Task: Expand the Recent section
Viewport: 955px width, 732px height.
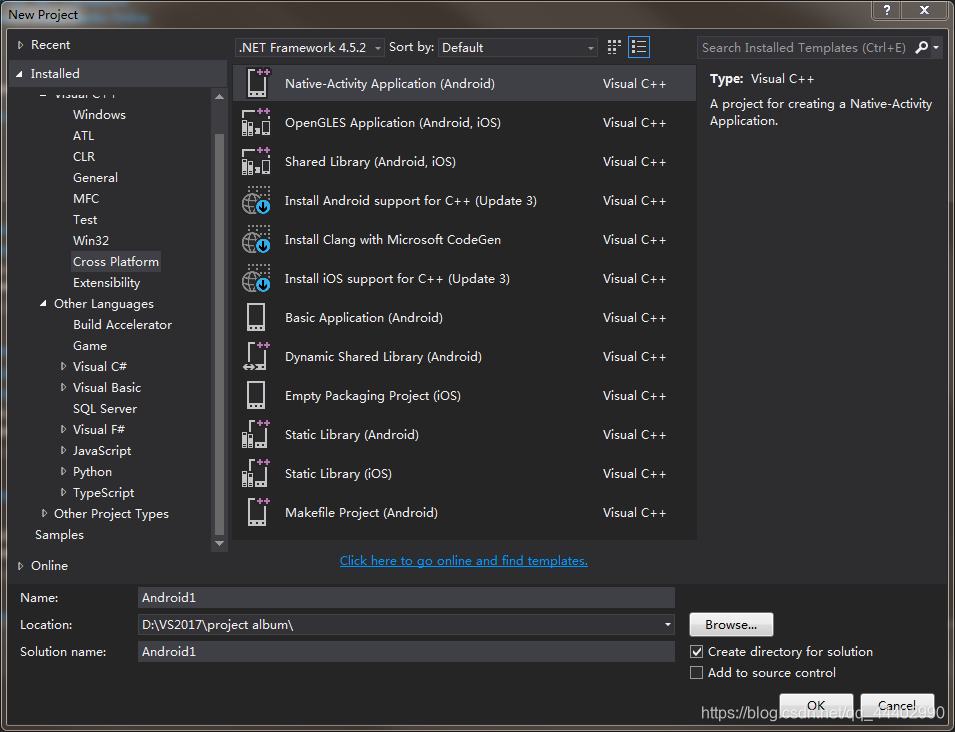Action: [x=20, y=45]
